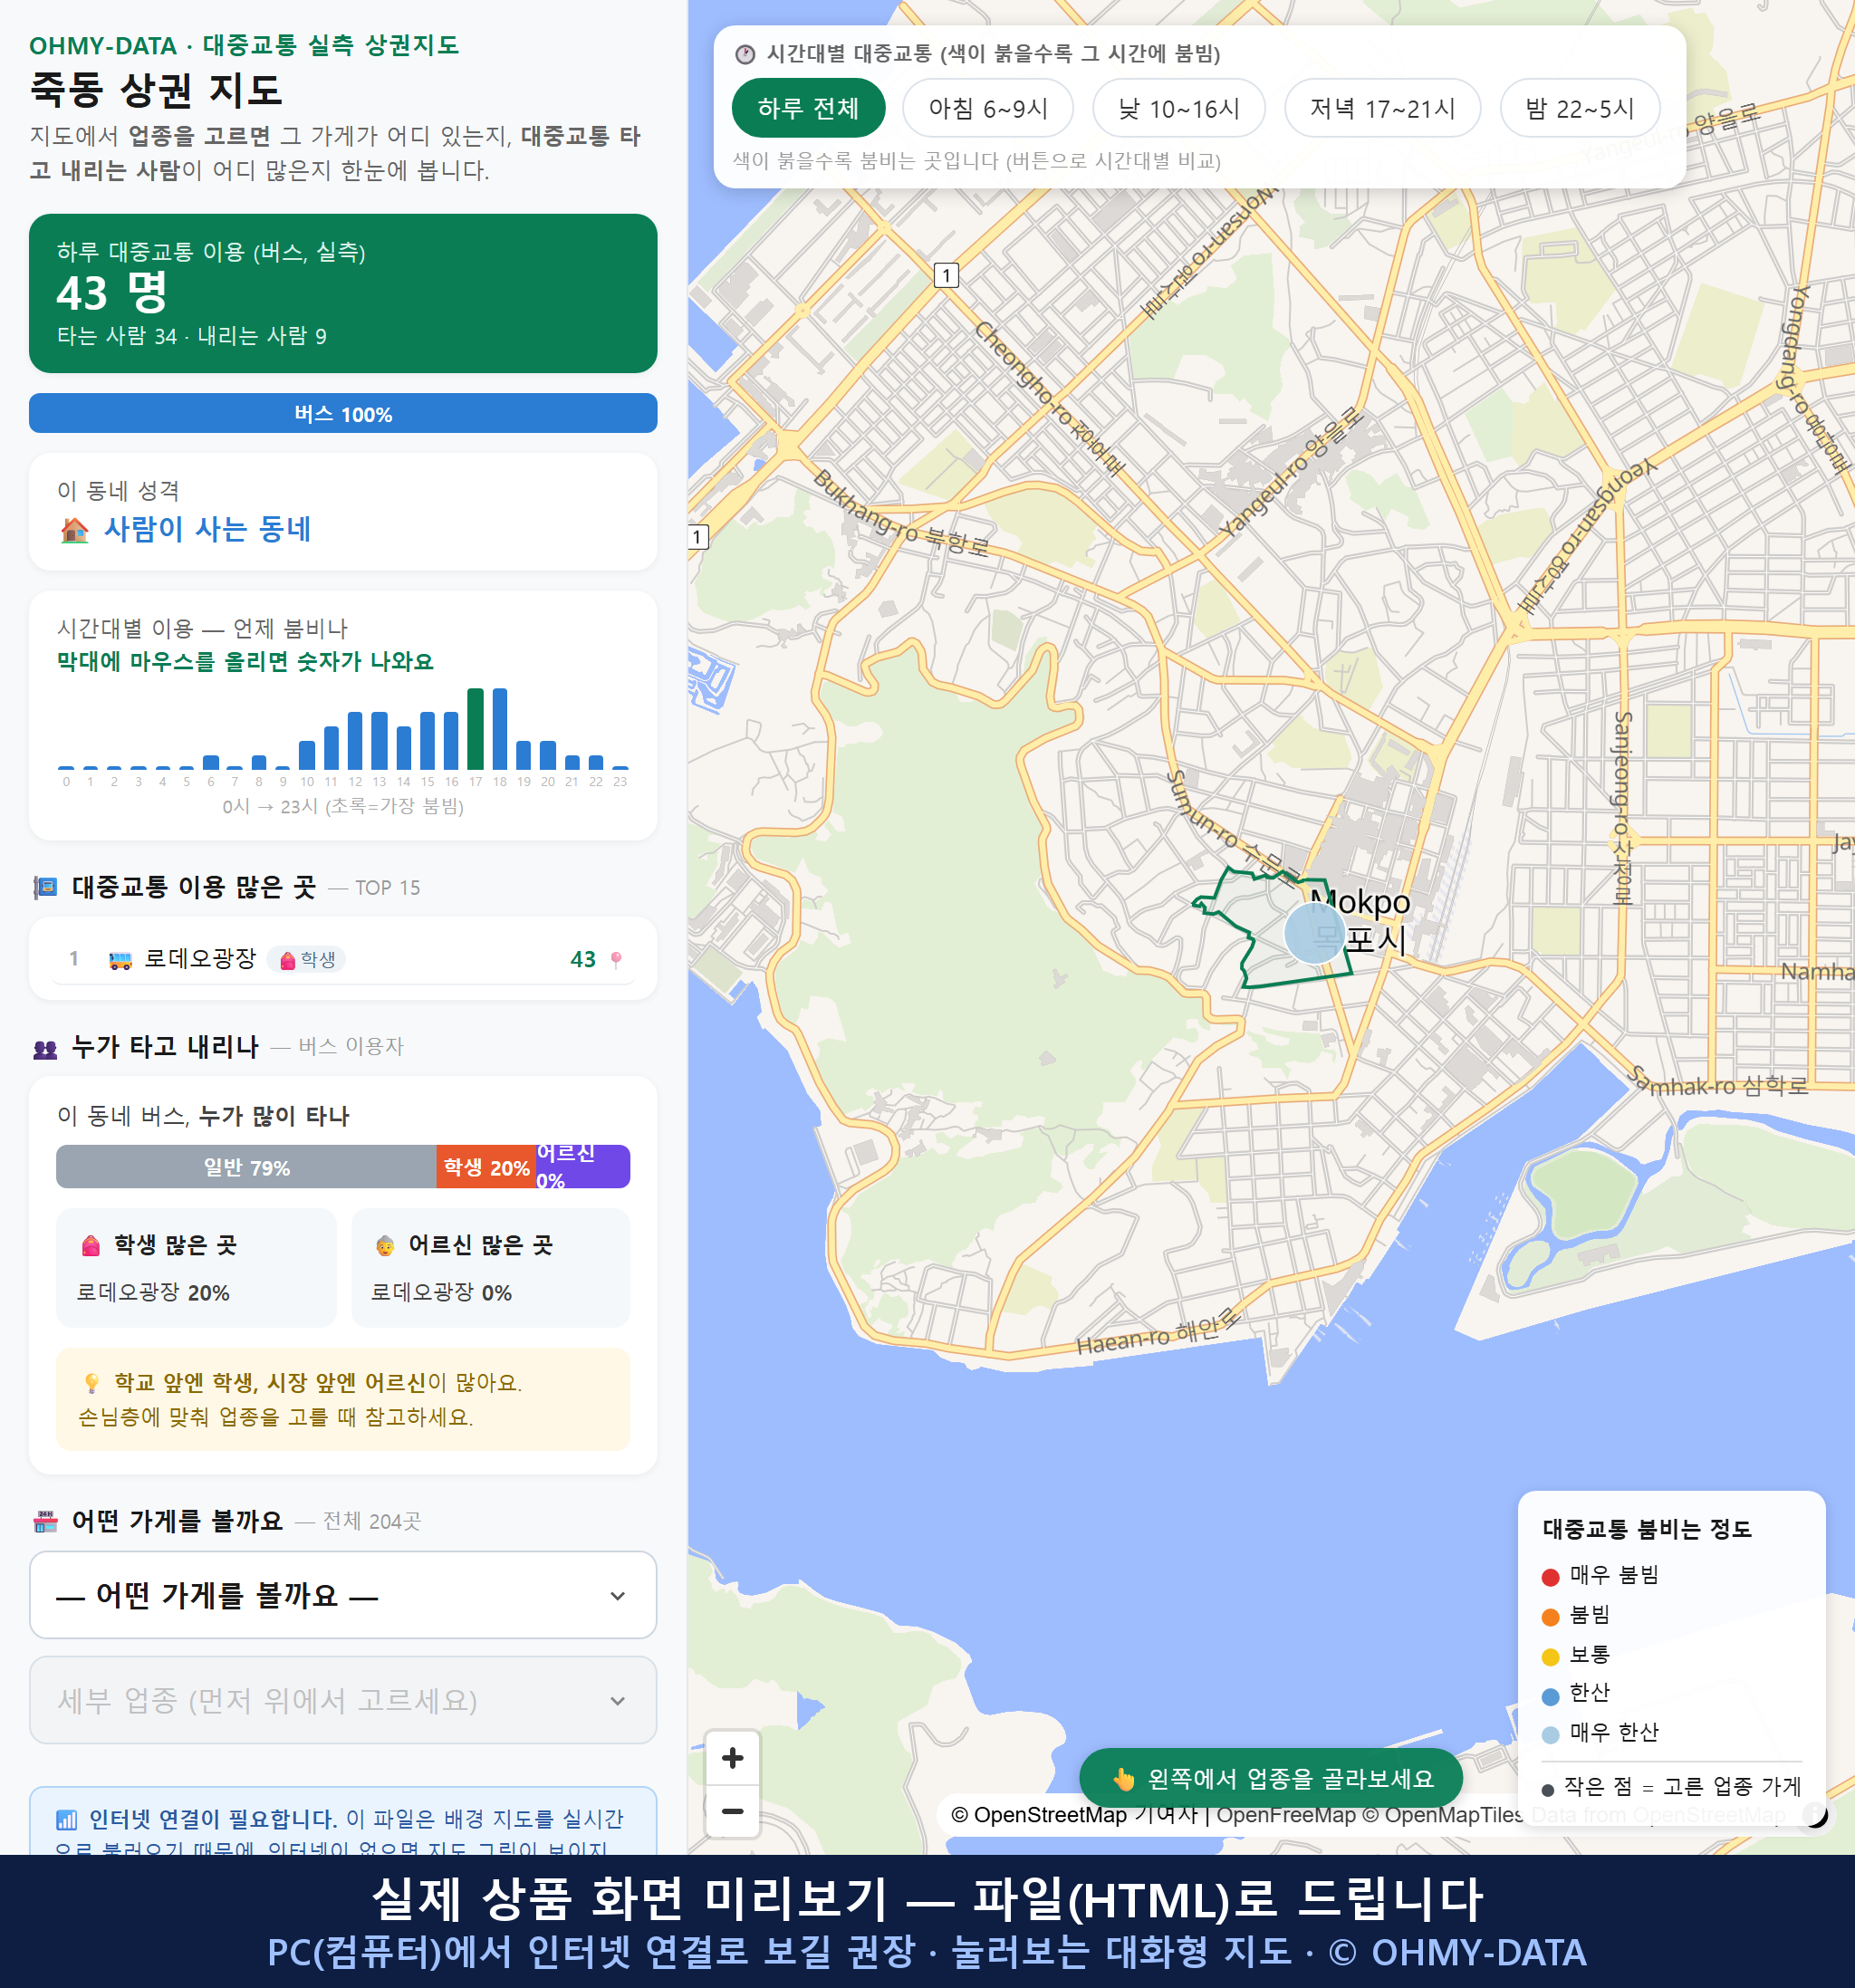Click the 버스 100% progress bar
The height and width of the screenshot is (1988, 1855).
tap(343, 413)
